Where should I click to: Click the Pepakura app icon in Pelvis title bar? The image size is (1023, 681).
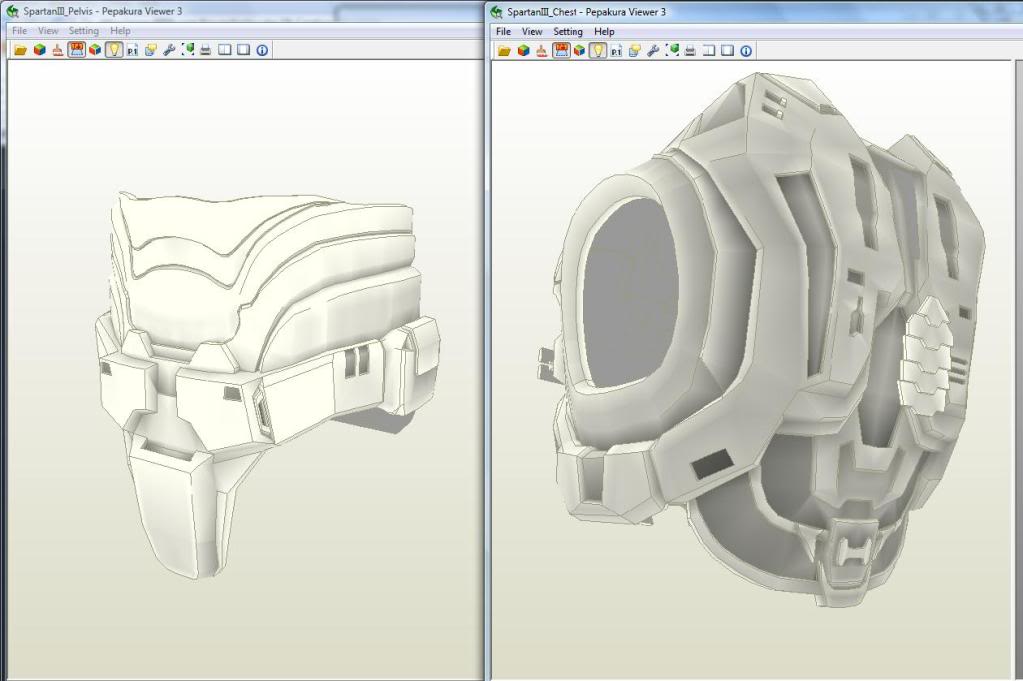[x=12, y=11]
